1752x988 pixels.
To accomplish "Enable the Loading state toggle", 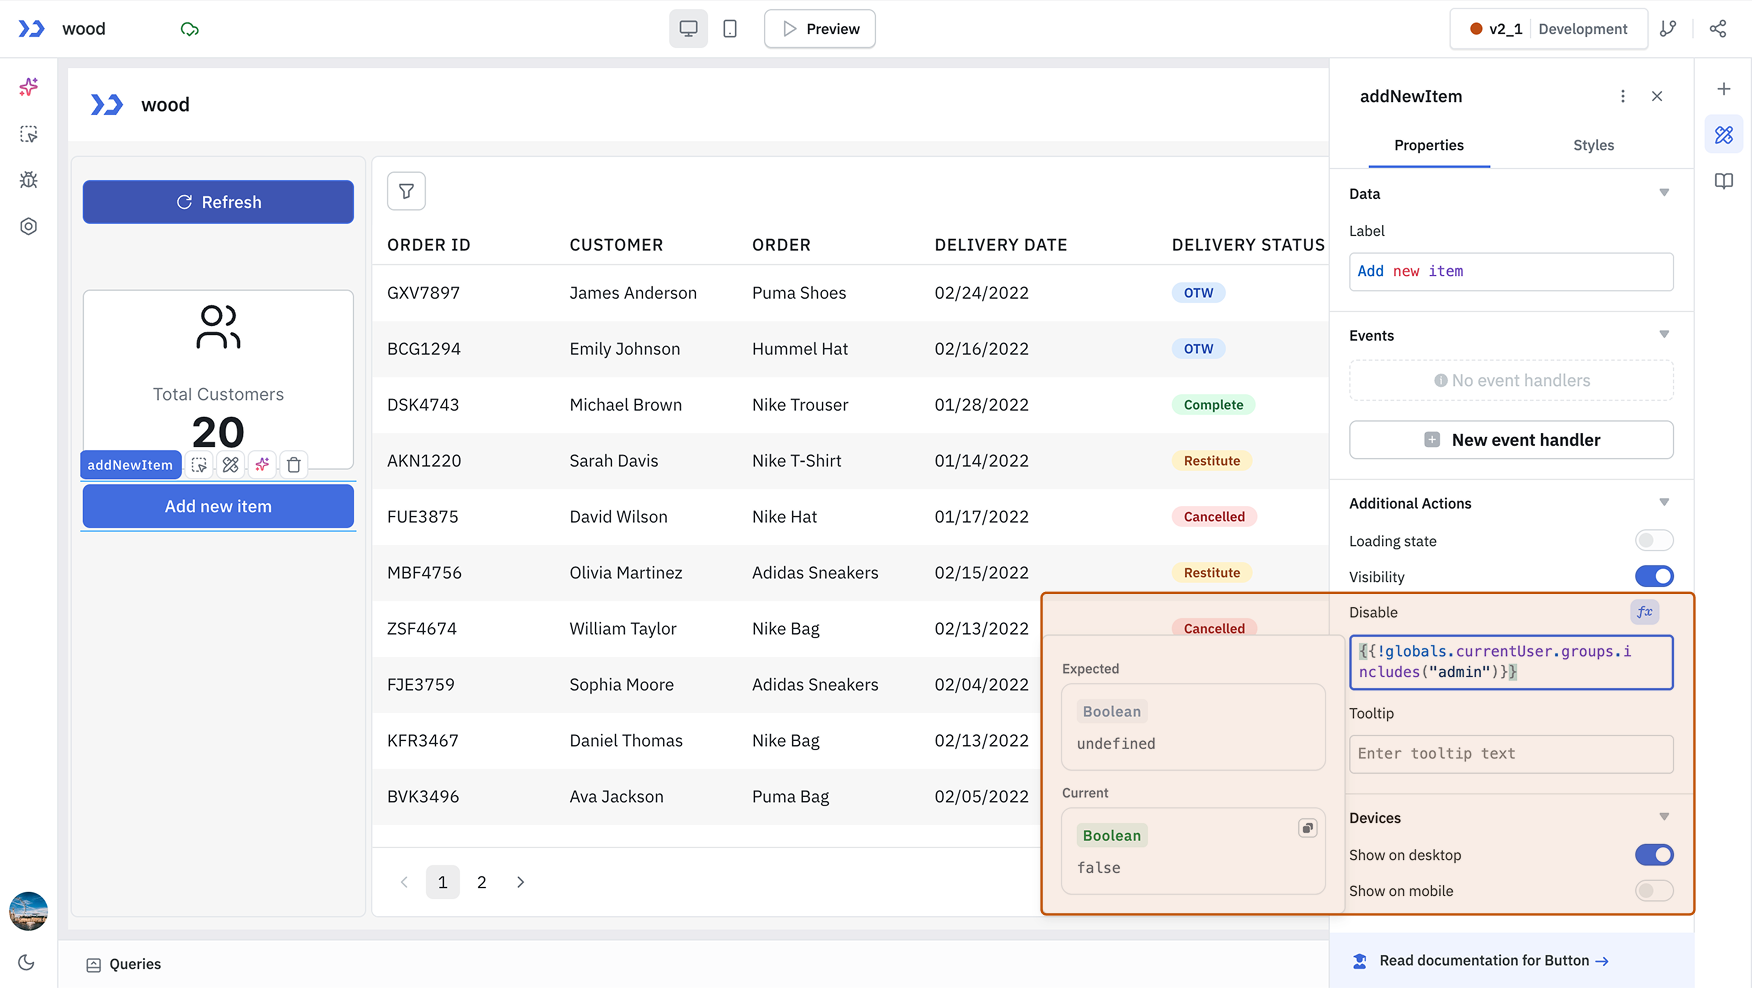I will click(1653, 541).
